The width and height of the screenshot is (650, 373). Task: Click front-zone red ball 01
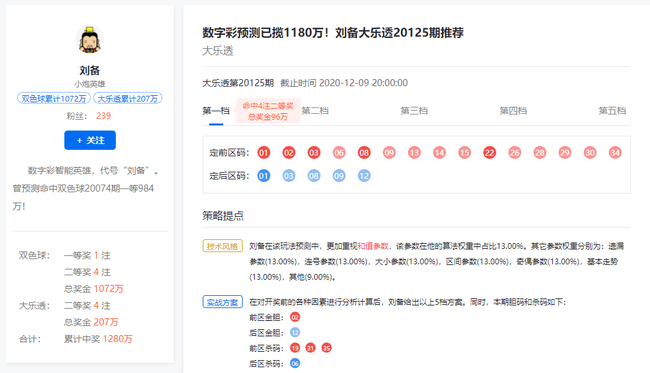coord(264,153)
